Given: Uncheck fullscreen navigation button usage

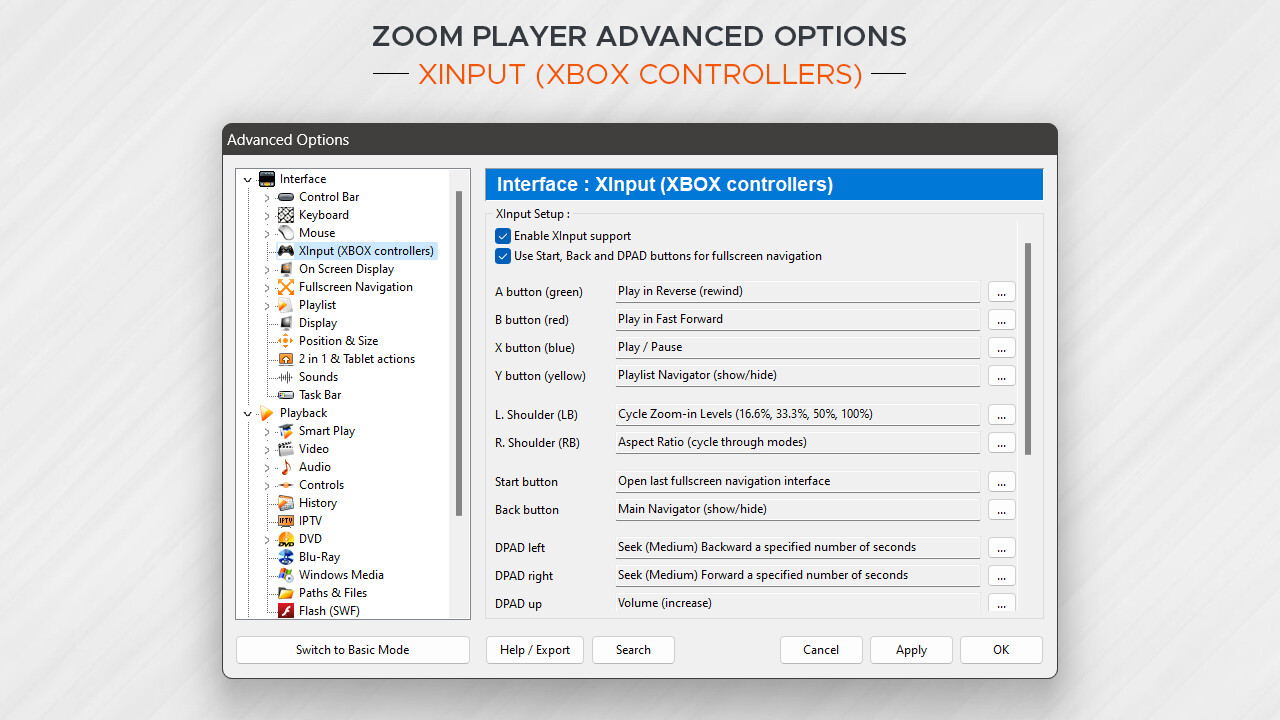Looking at the screenshot, I should point(502,256).
